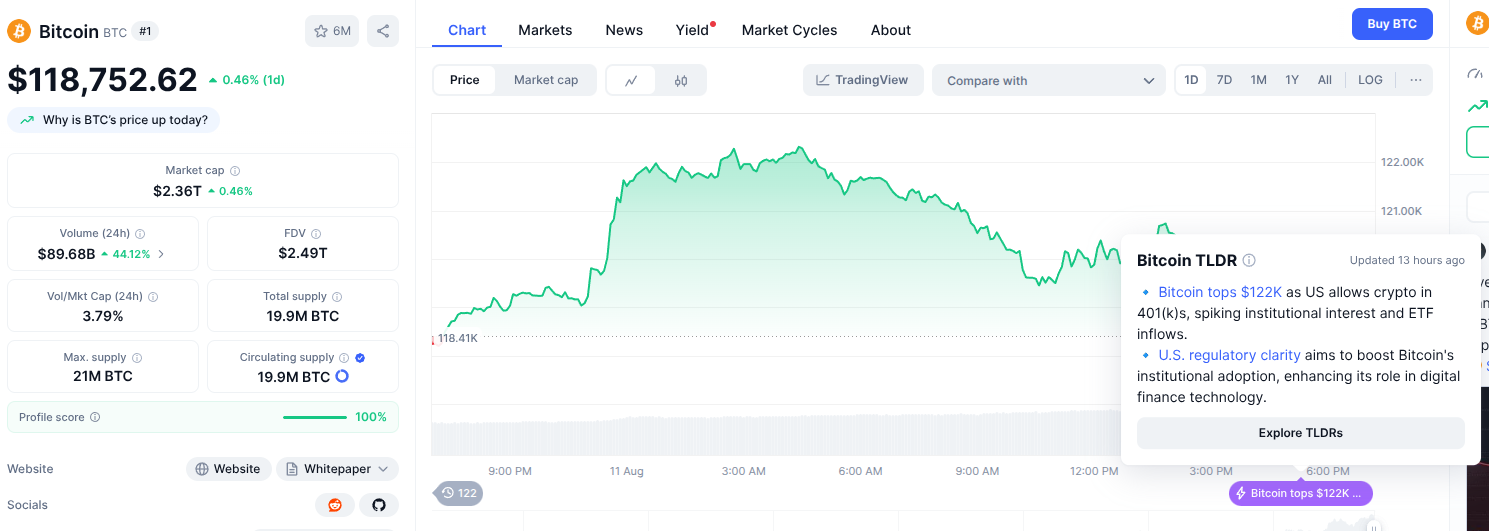Click the 122 history events badge
This screenshot has height=531, width=1489.
click(x=459, y=493)
